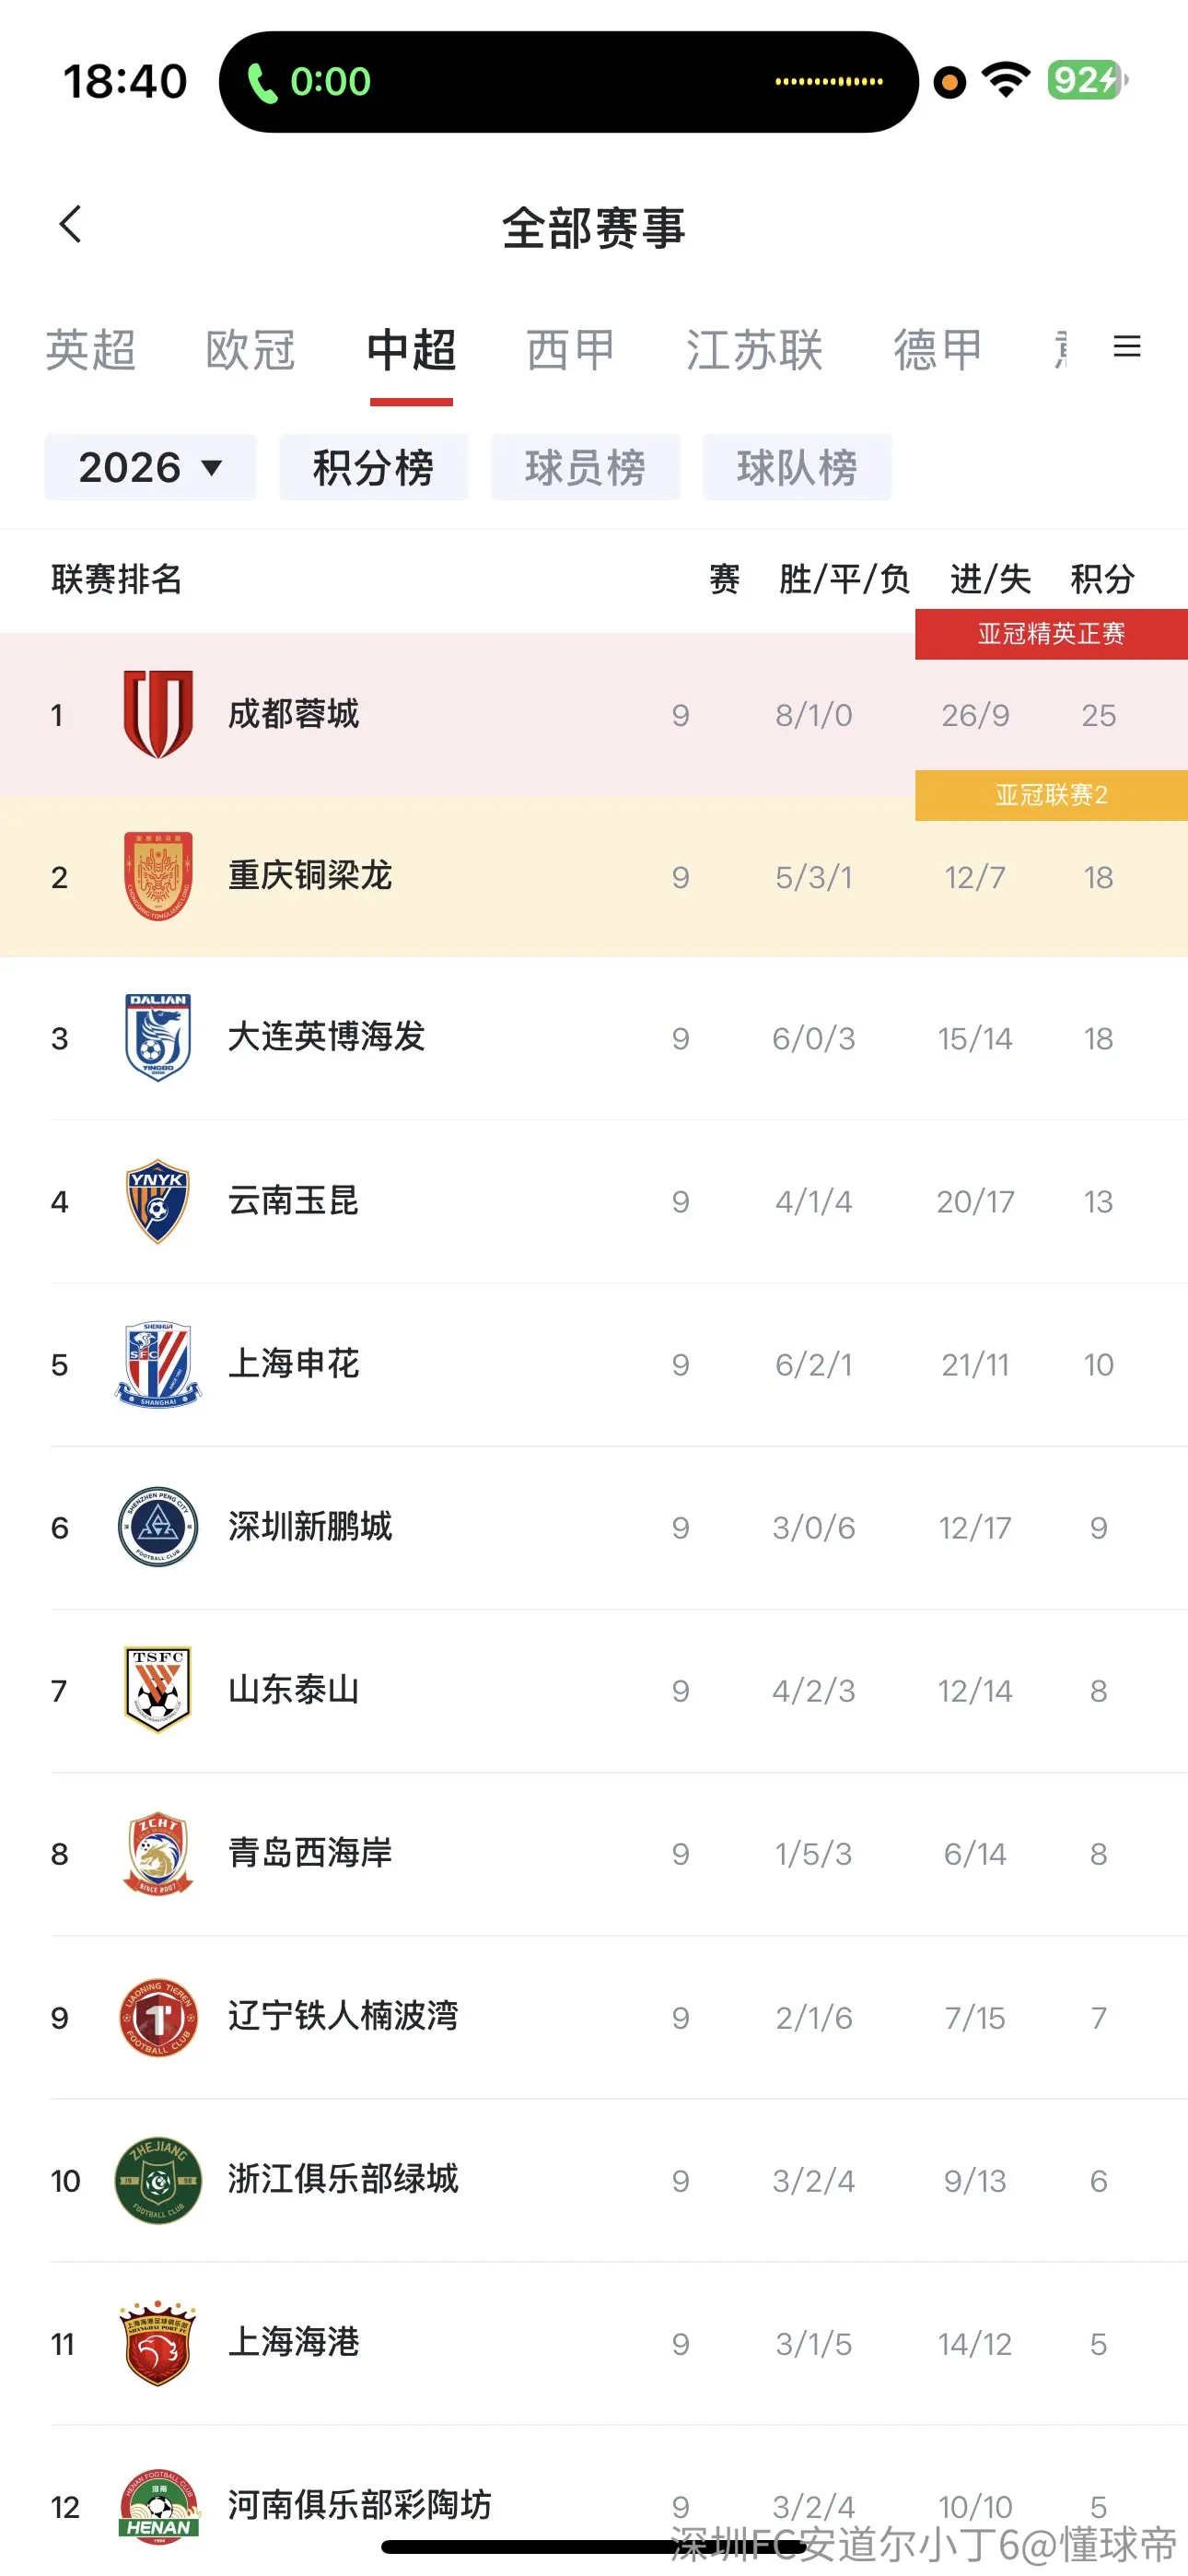Tap the Dalian Yingbo club crest
Image resolution: width=1188 pixels, height=2576 pixels.
coord(158,1037)
